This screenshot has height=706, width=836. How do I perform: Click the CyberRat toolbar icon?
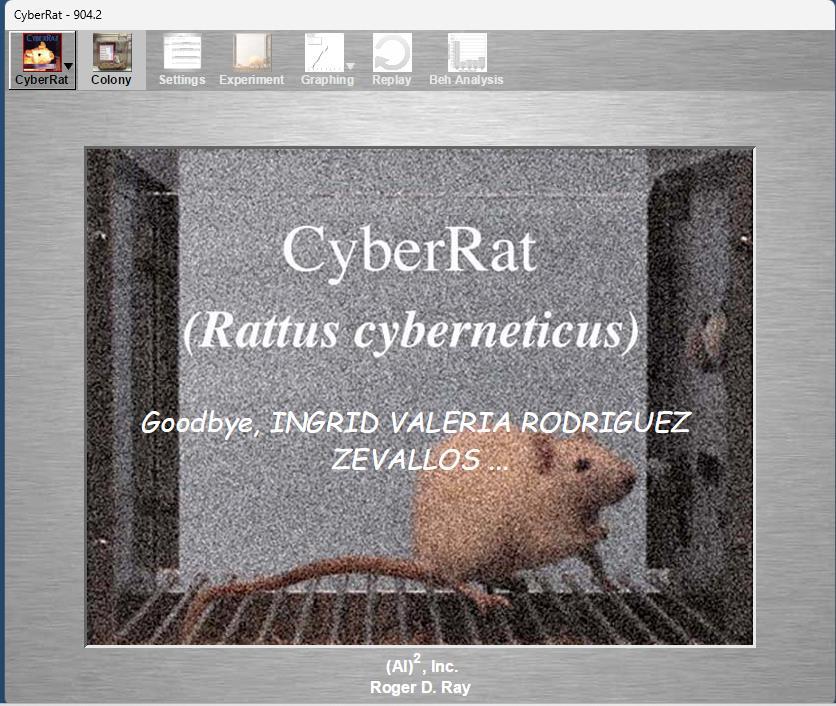click(42, 52)
